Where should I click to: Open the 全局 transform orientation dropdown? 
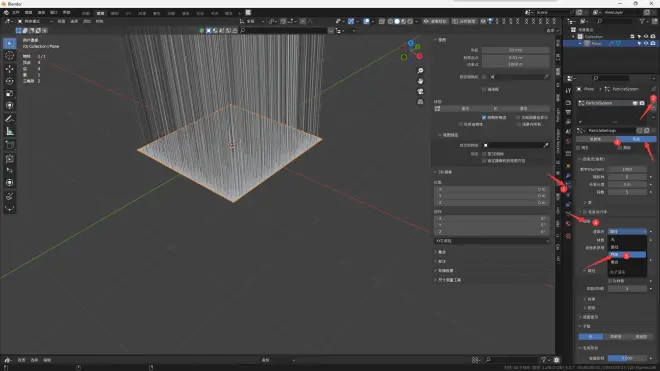[252, 21]
